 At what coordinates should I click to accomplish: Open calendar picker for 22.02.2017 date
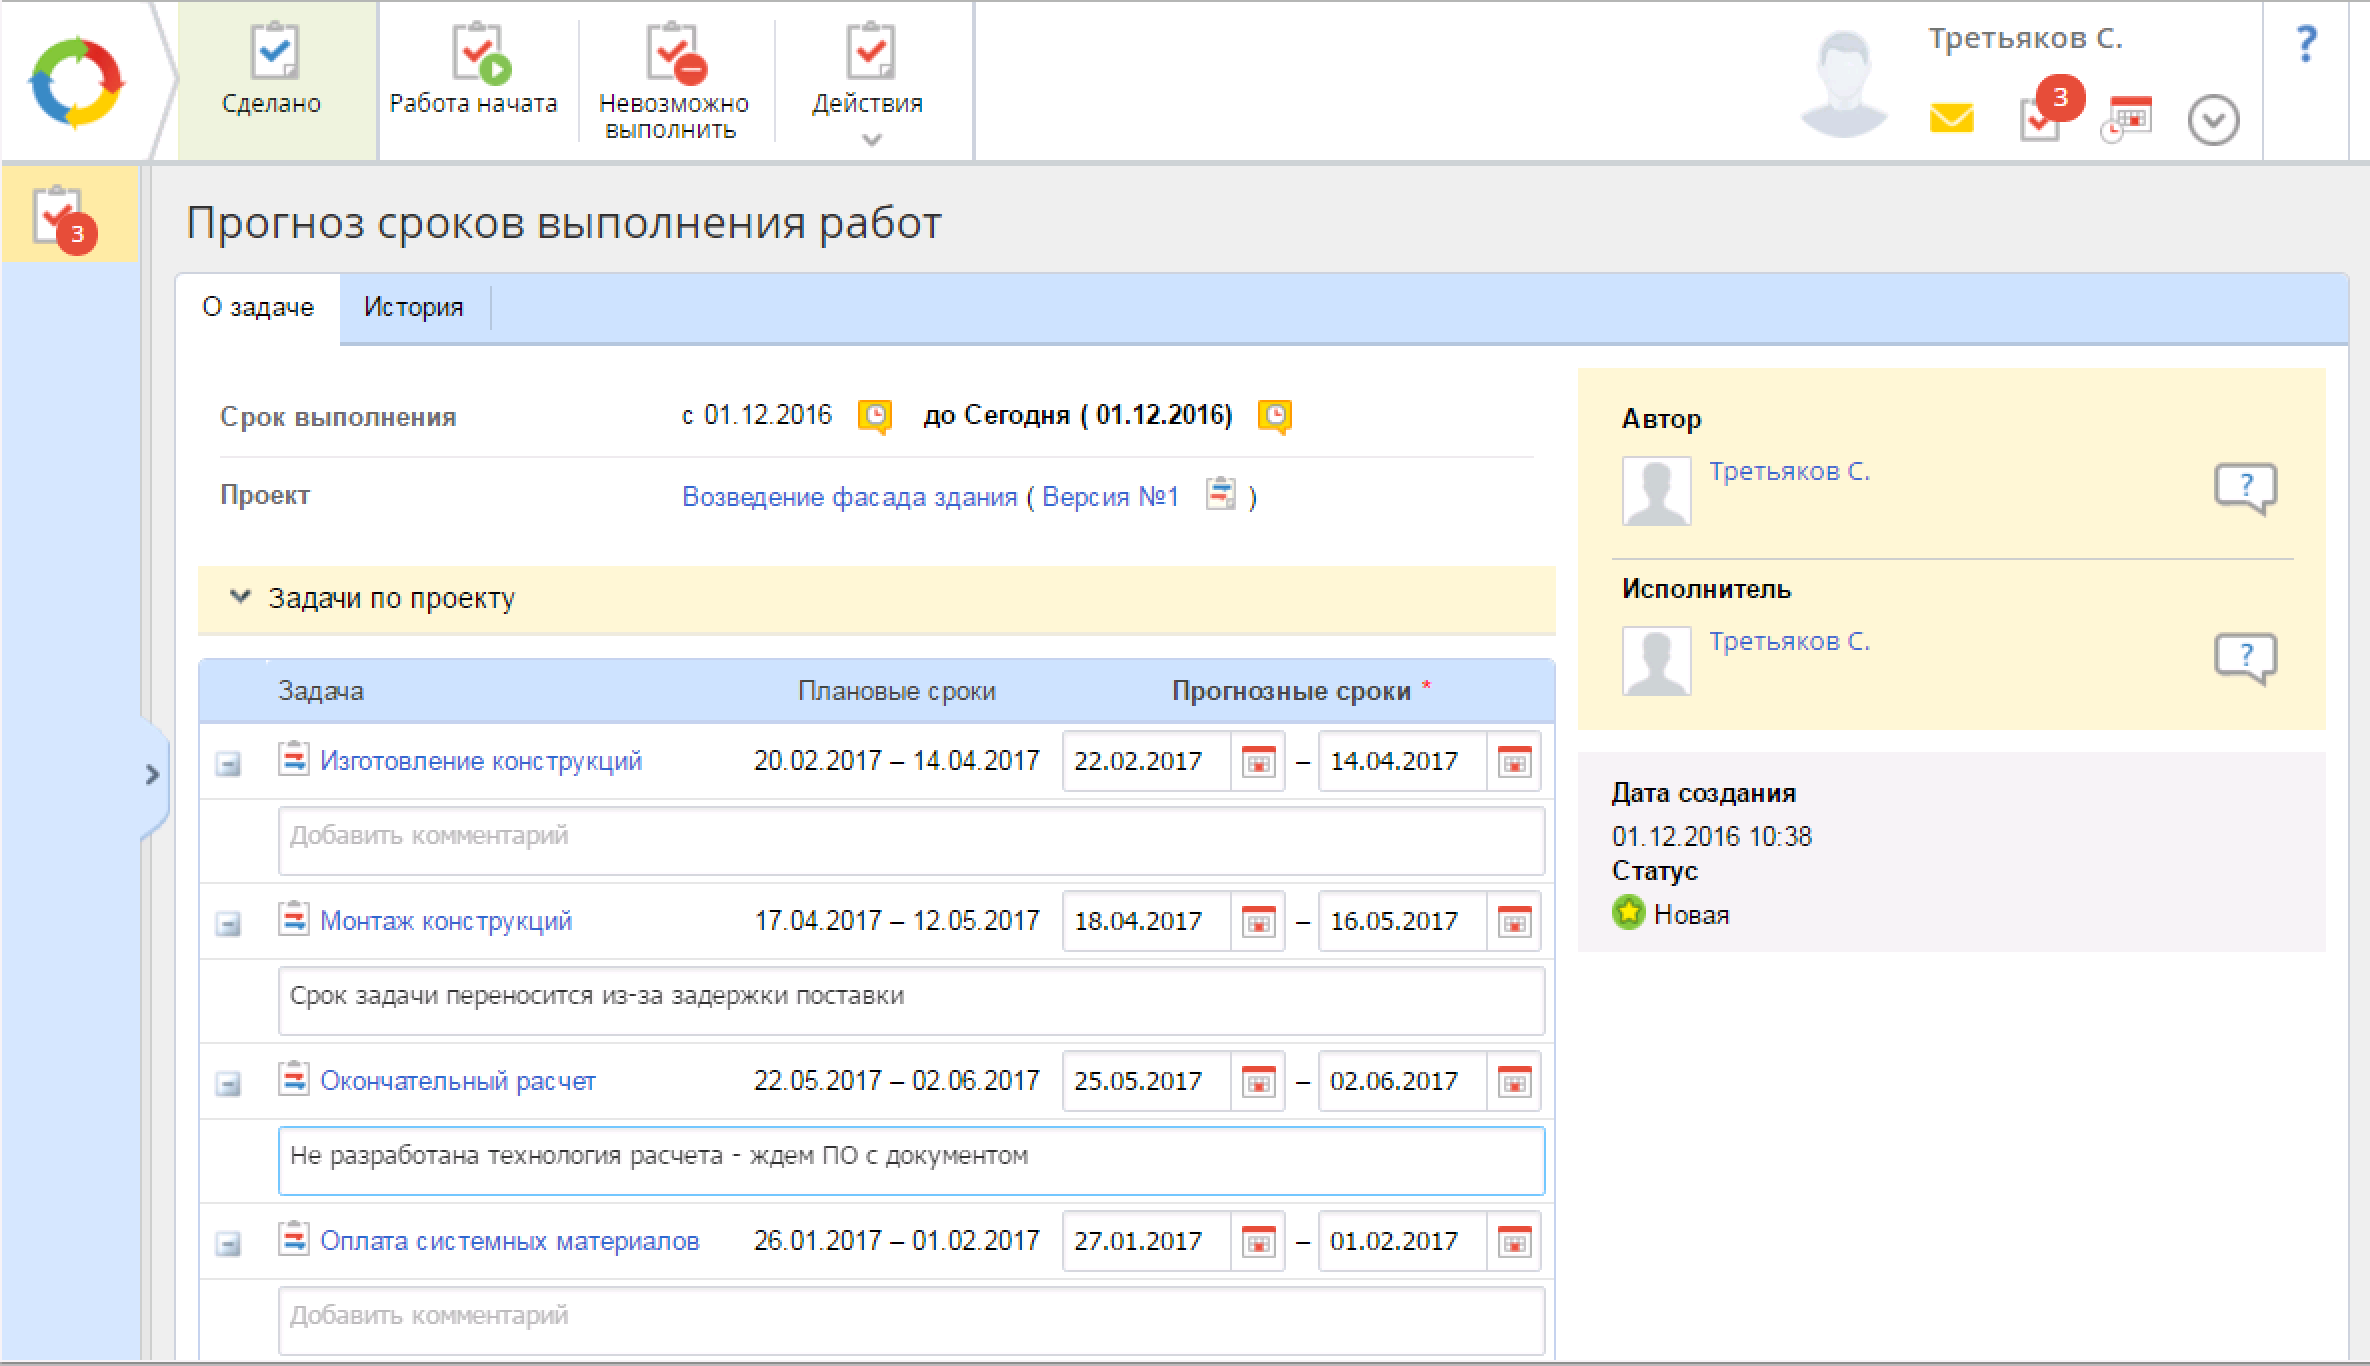(1257, 763)
